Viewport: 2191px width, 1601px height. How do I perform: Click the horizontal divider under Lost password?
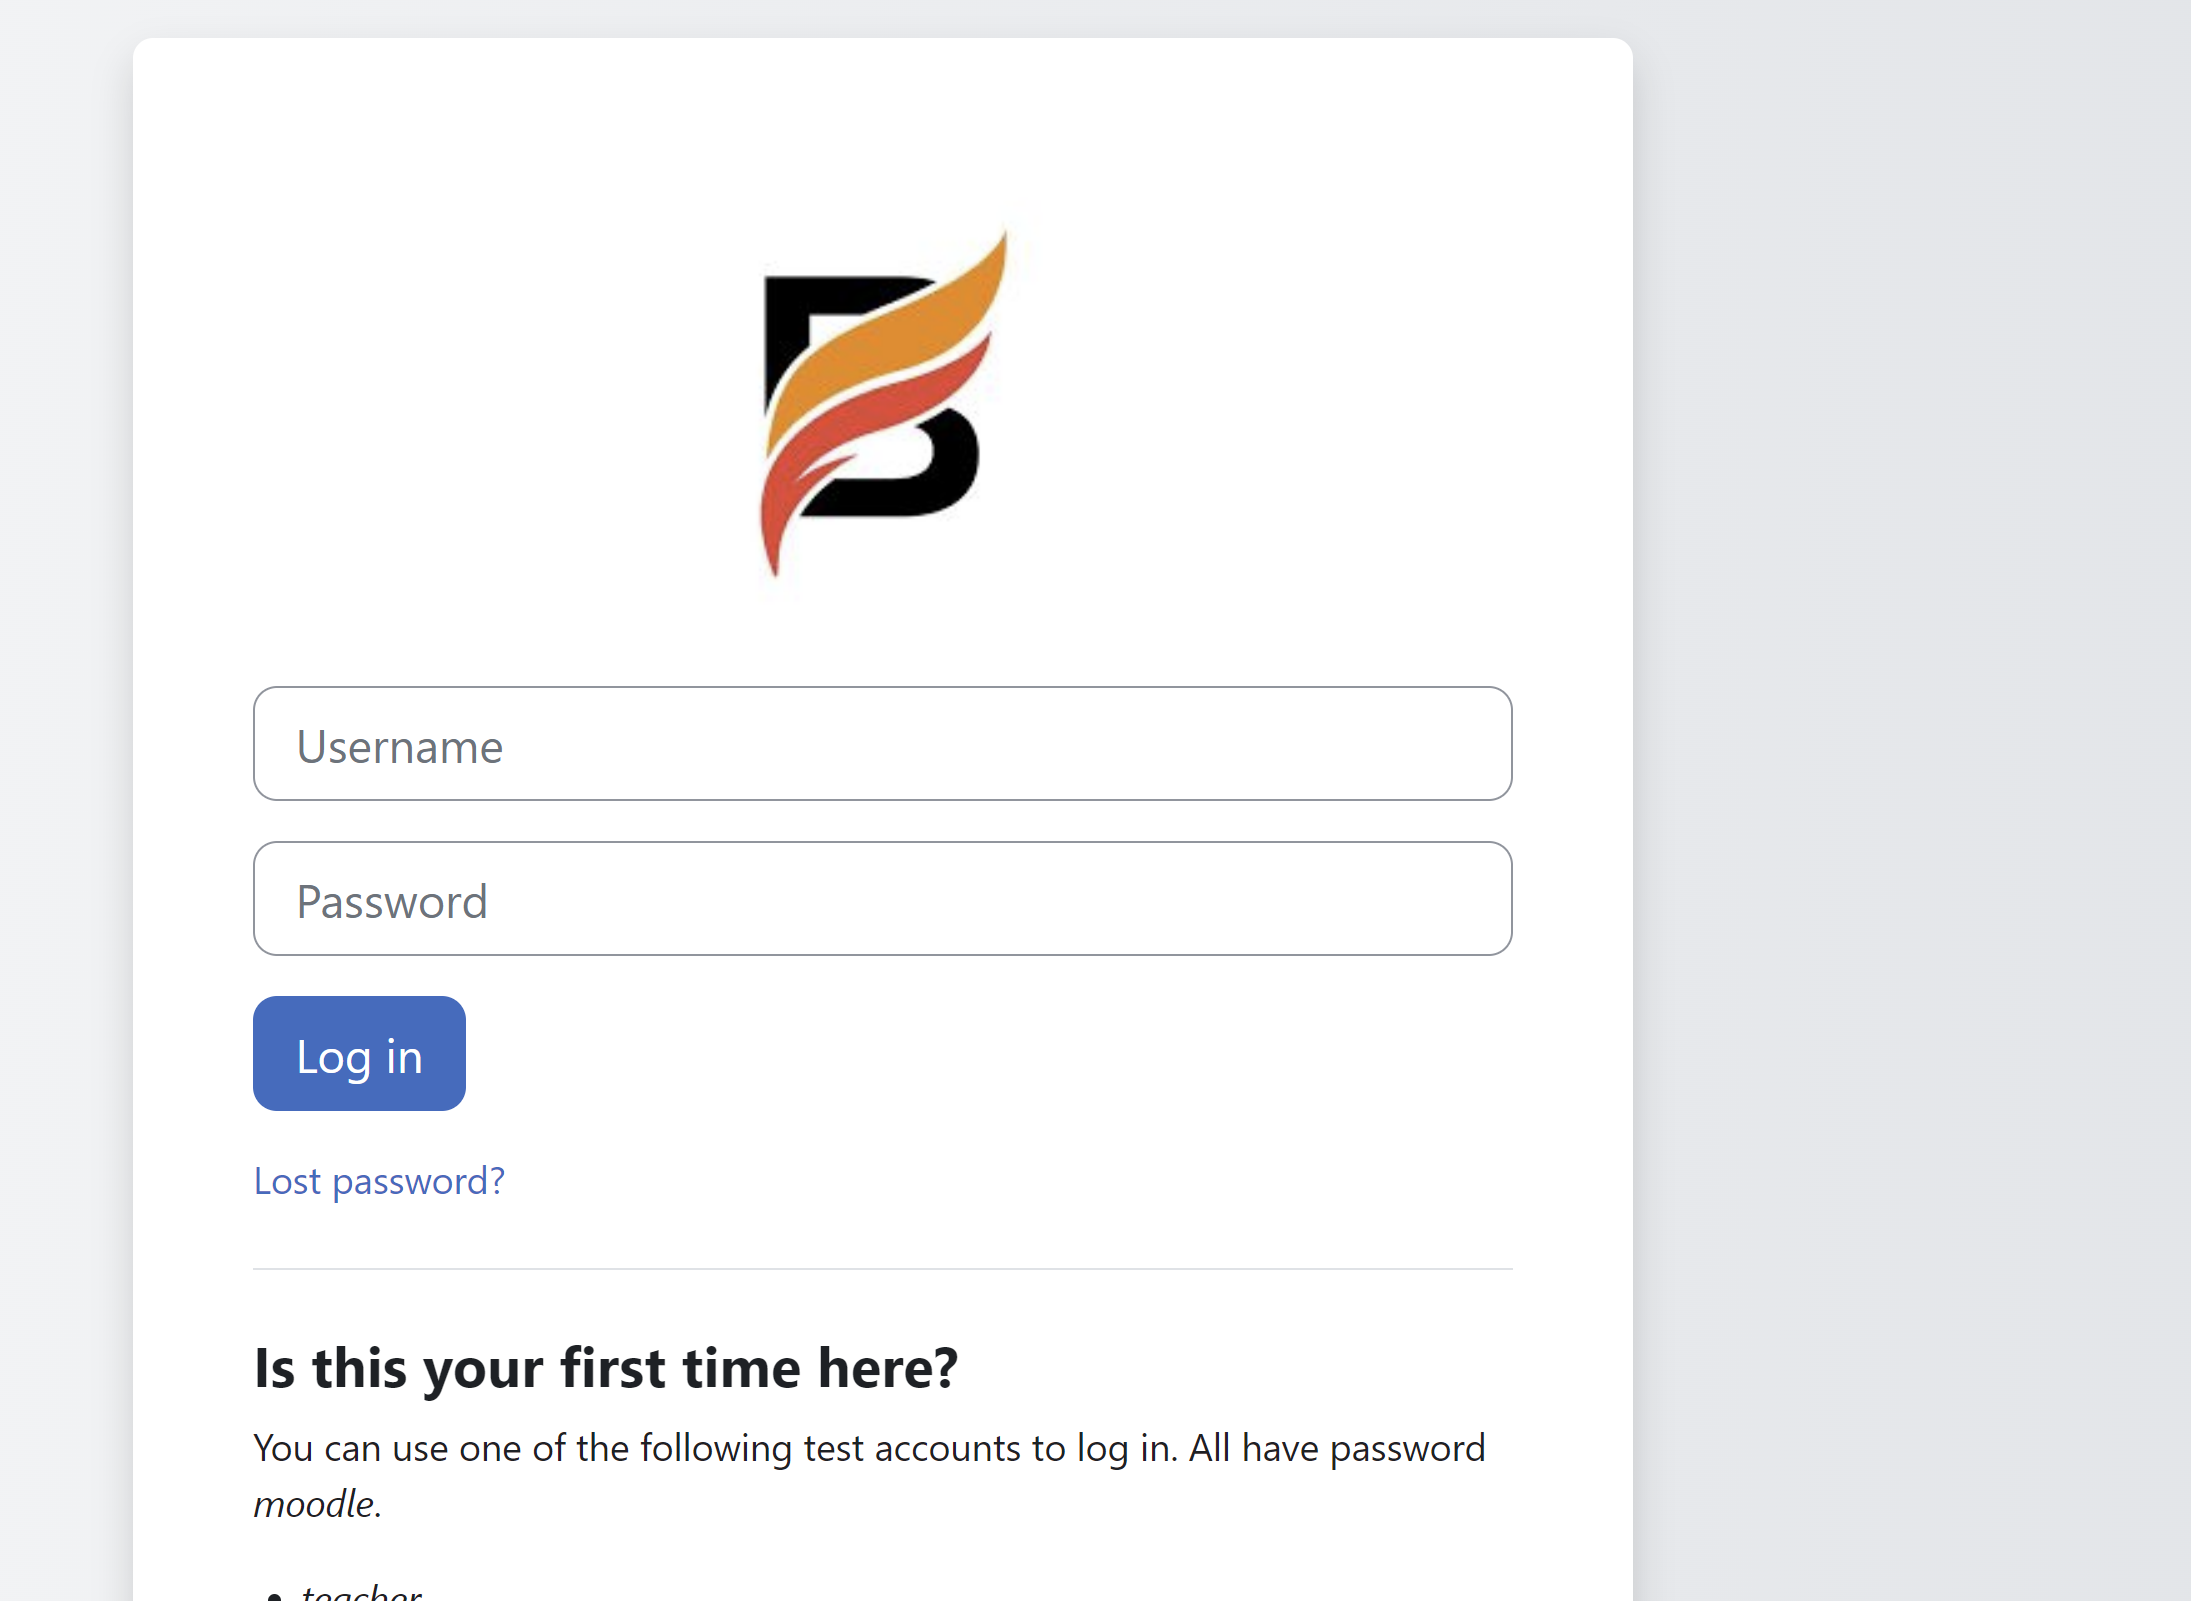point(883,1269)
